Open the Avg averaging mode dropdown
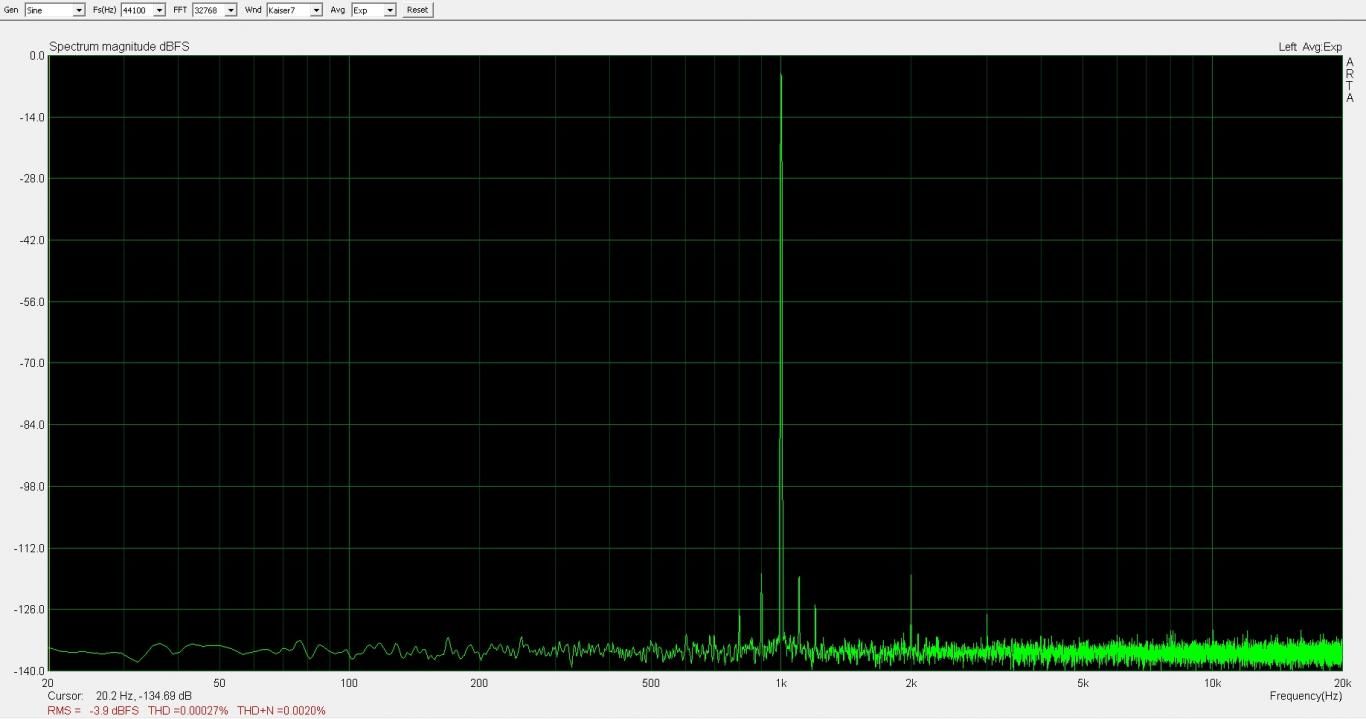Screen dimensions: 1366x719 [x=373, y=9]
